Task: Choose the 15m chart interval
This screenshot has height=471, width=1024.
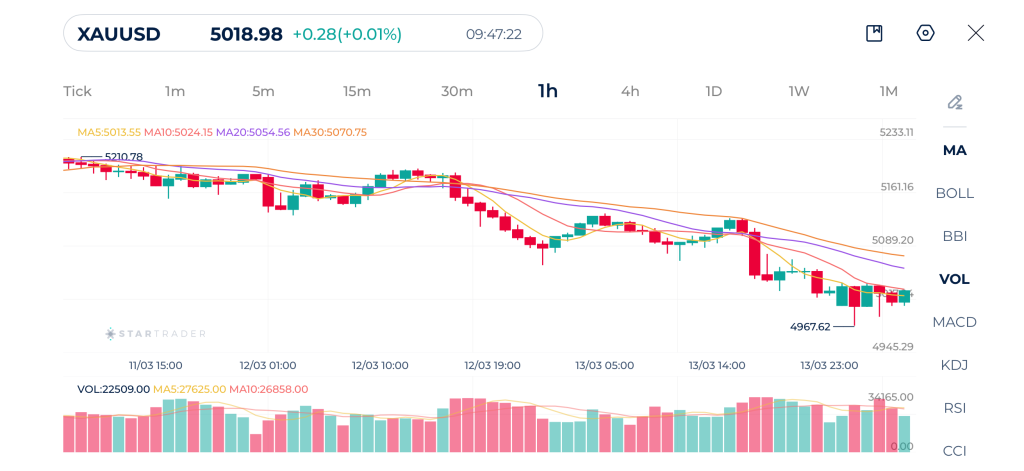Action: pos(357,91)
